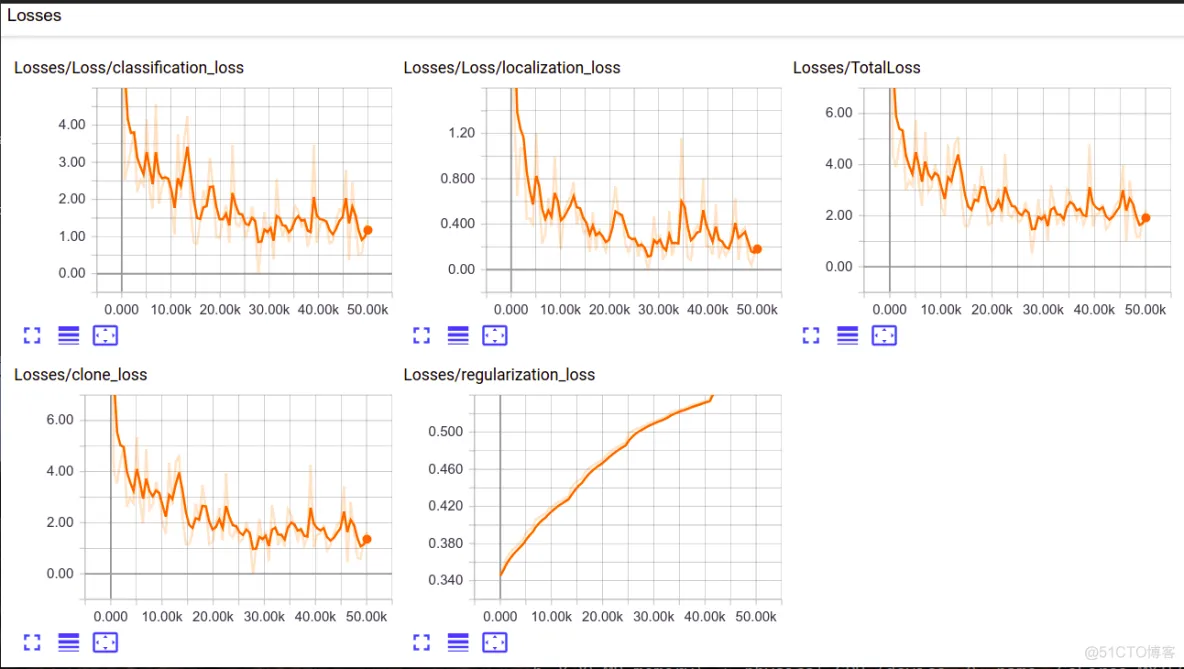Click the 4.00 y-axis label on clone_loss
This screenshot has height=669, width=1184.
(60, 471)
